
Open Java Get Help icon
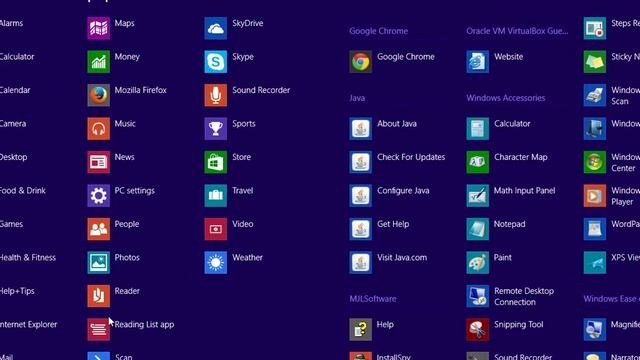pos(360,229)
